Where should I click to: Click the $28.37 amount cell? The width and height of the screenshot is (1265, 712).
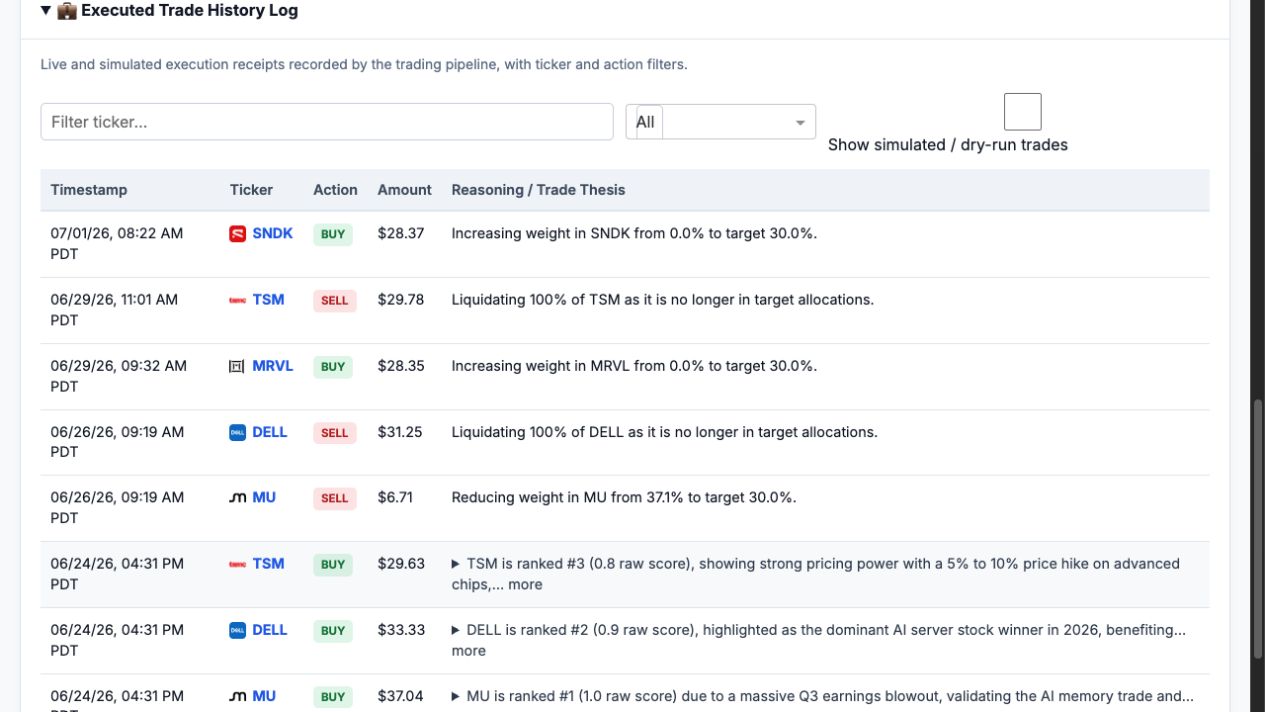click(x=401, y=233)
